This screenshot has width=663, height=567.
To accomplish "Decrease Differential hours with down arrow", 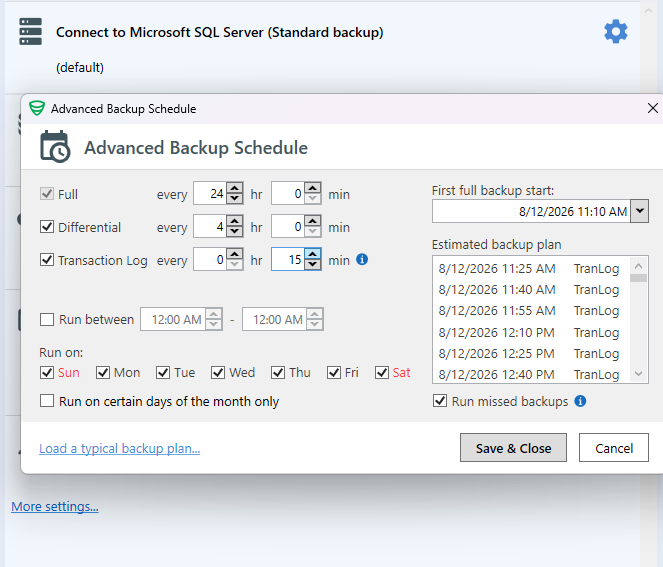I will coord(235,232).
